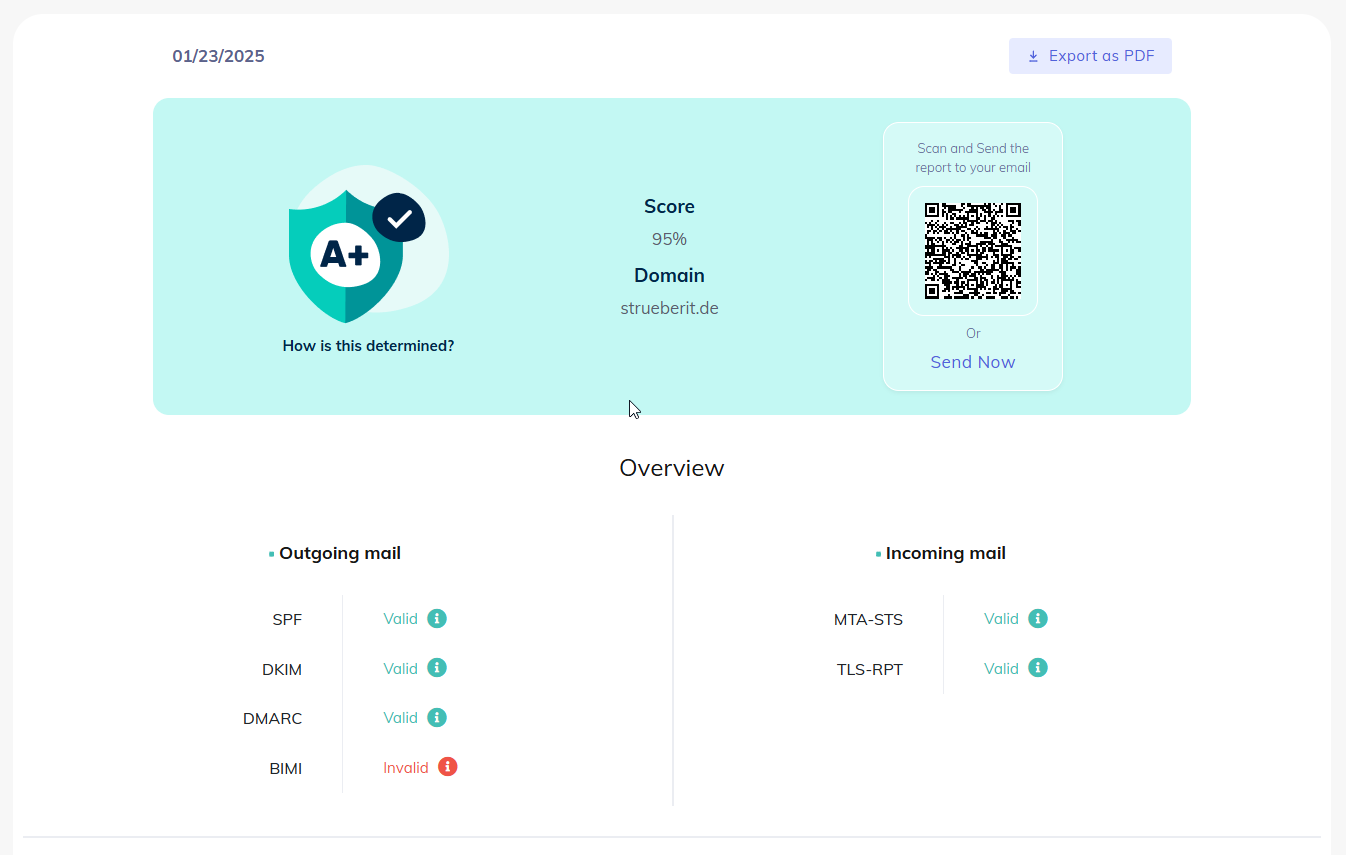
Task: Select the Outgoing mail heading
Action: click(x=339, y=553)
